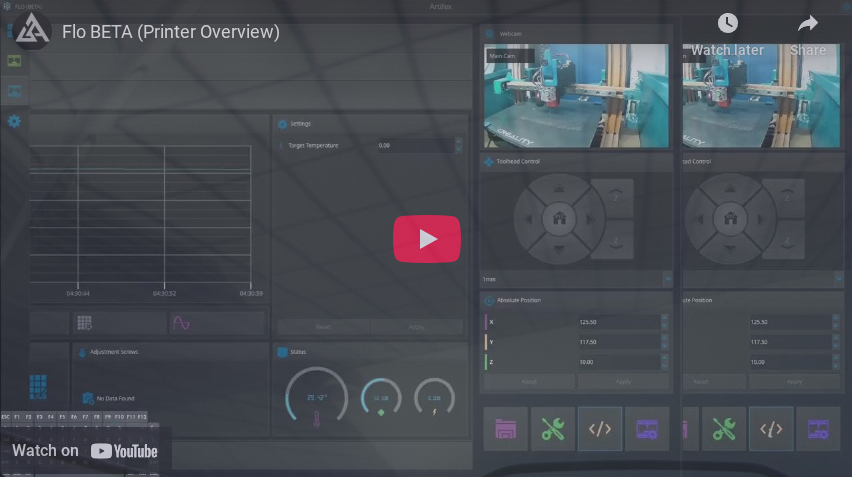Play the Flo BETA video
Screen dimensions: 852x477
coord(426,239)
